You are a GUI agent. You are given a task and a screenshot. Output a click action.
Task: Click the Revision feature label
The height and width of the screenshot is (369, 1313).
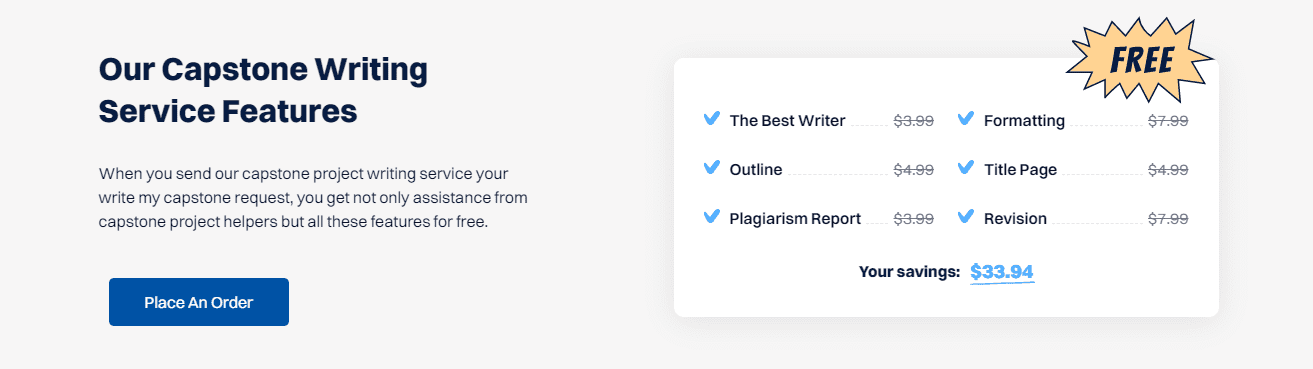click(1015, 219)
